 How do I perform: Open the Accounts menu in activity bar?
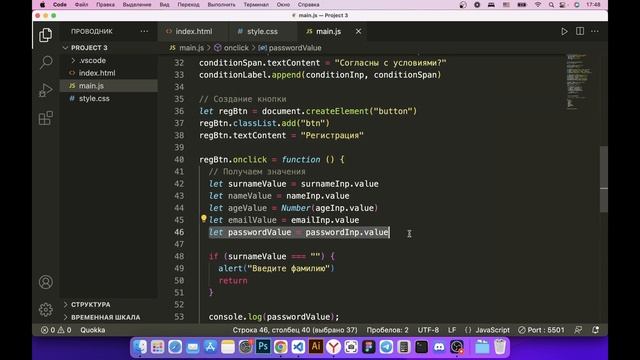coord(46,282)
